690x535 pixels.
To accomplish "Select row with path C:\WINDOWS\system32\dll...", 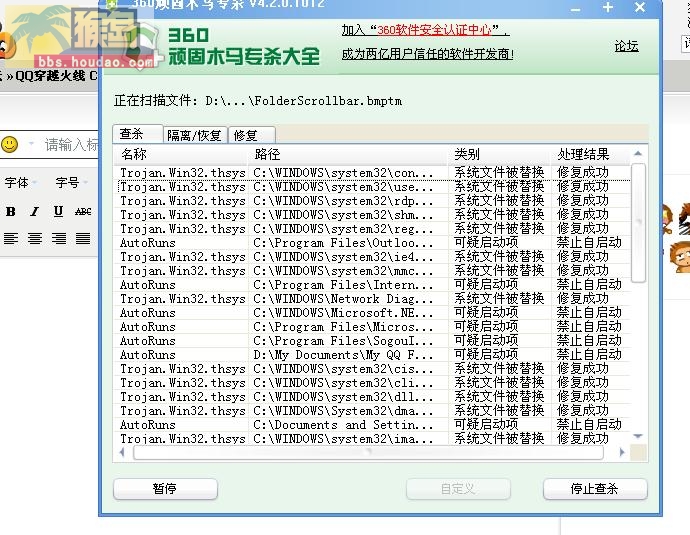I will coord(372,397).
